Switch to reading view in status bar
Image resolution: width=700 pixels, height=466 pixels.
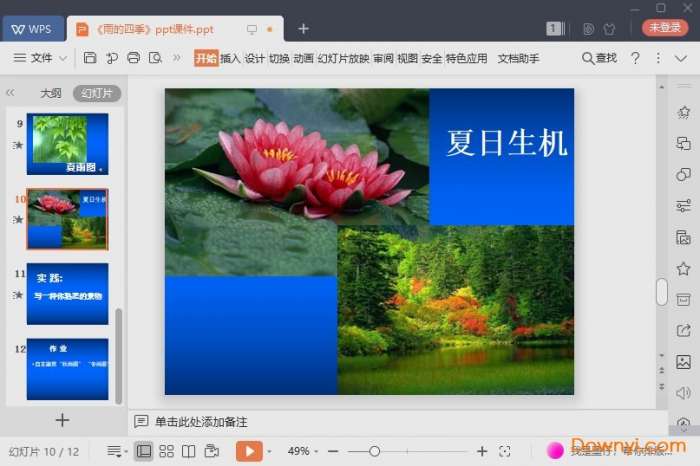[188, 451]
